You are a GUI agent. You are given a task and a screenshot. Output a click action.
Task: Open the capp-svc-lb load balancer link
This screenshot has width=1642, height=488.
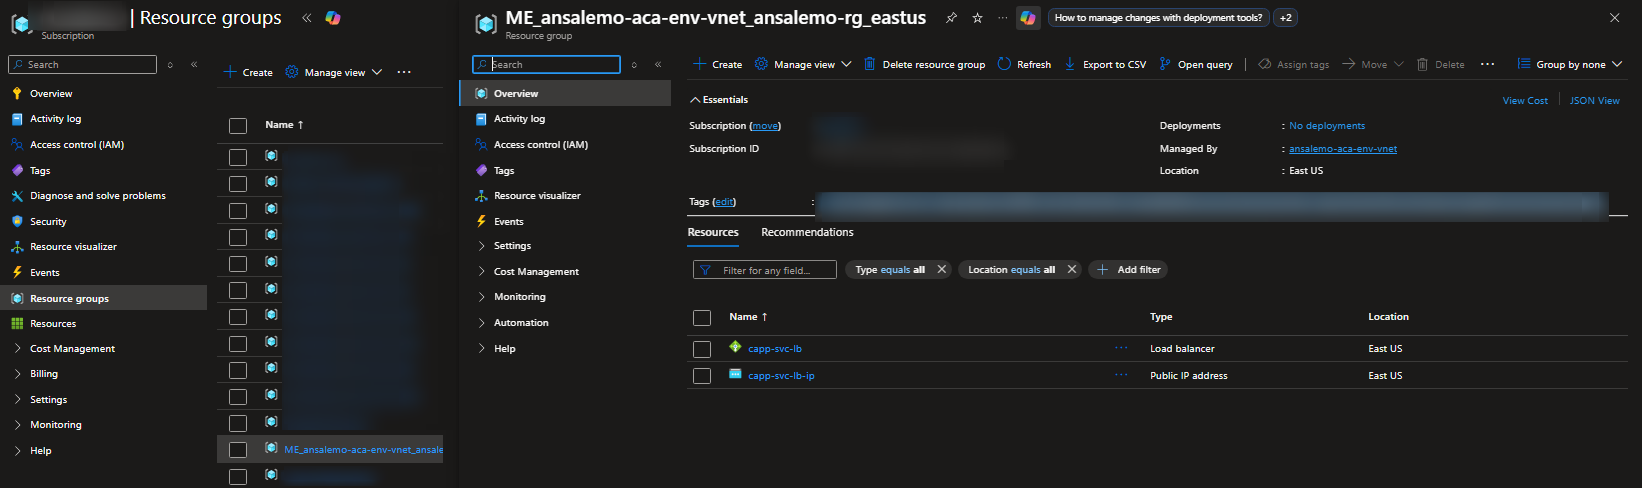[775, 349]
